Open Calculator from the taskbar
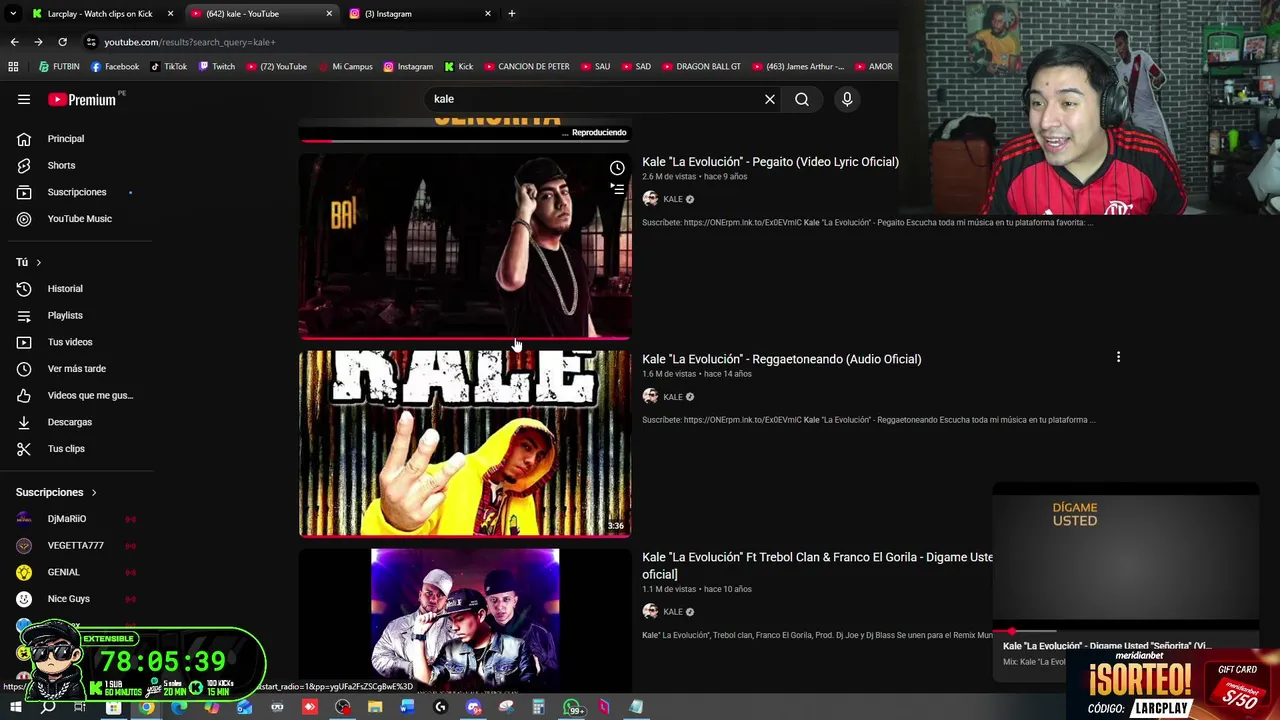Viewport: 1280px width, 720px height. [538, 708]
